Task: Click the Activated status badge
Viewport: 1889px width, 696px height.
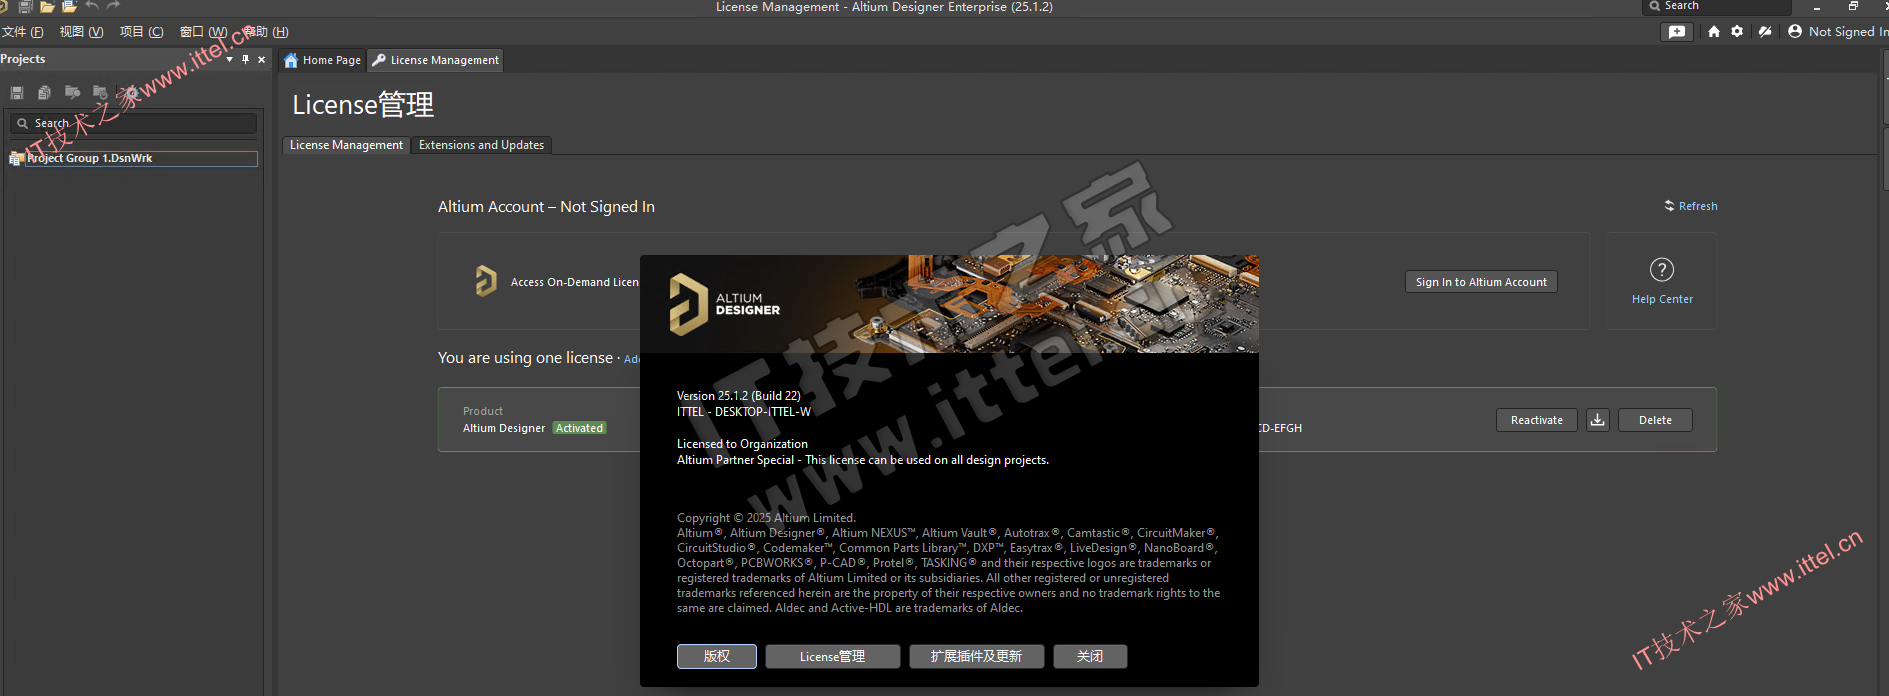Action: click(x=580, y=428)
